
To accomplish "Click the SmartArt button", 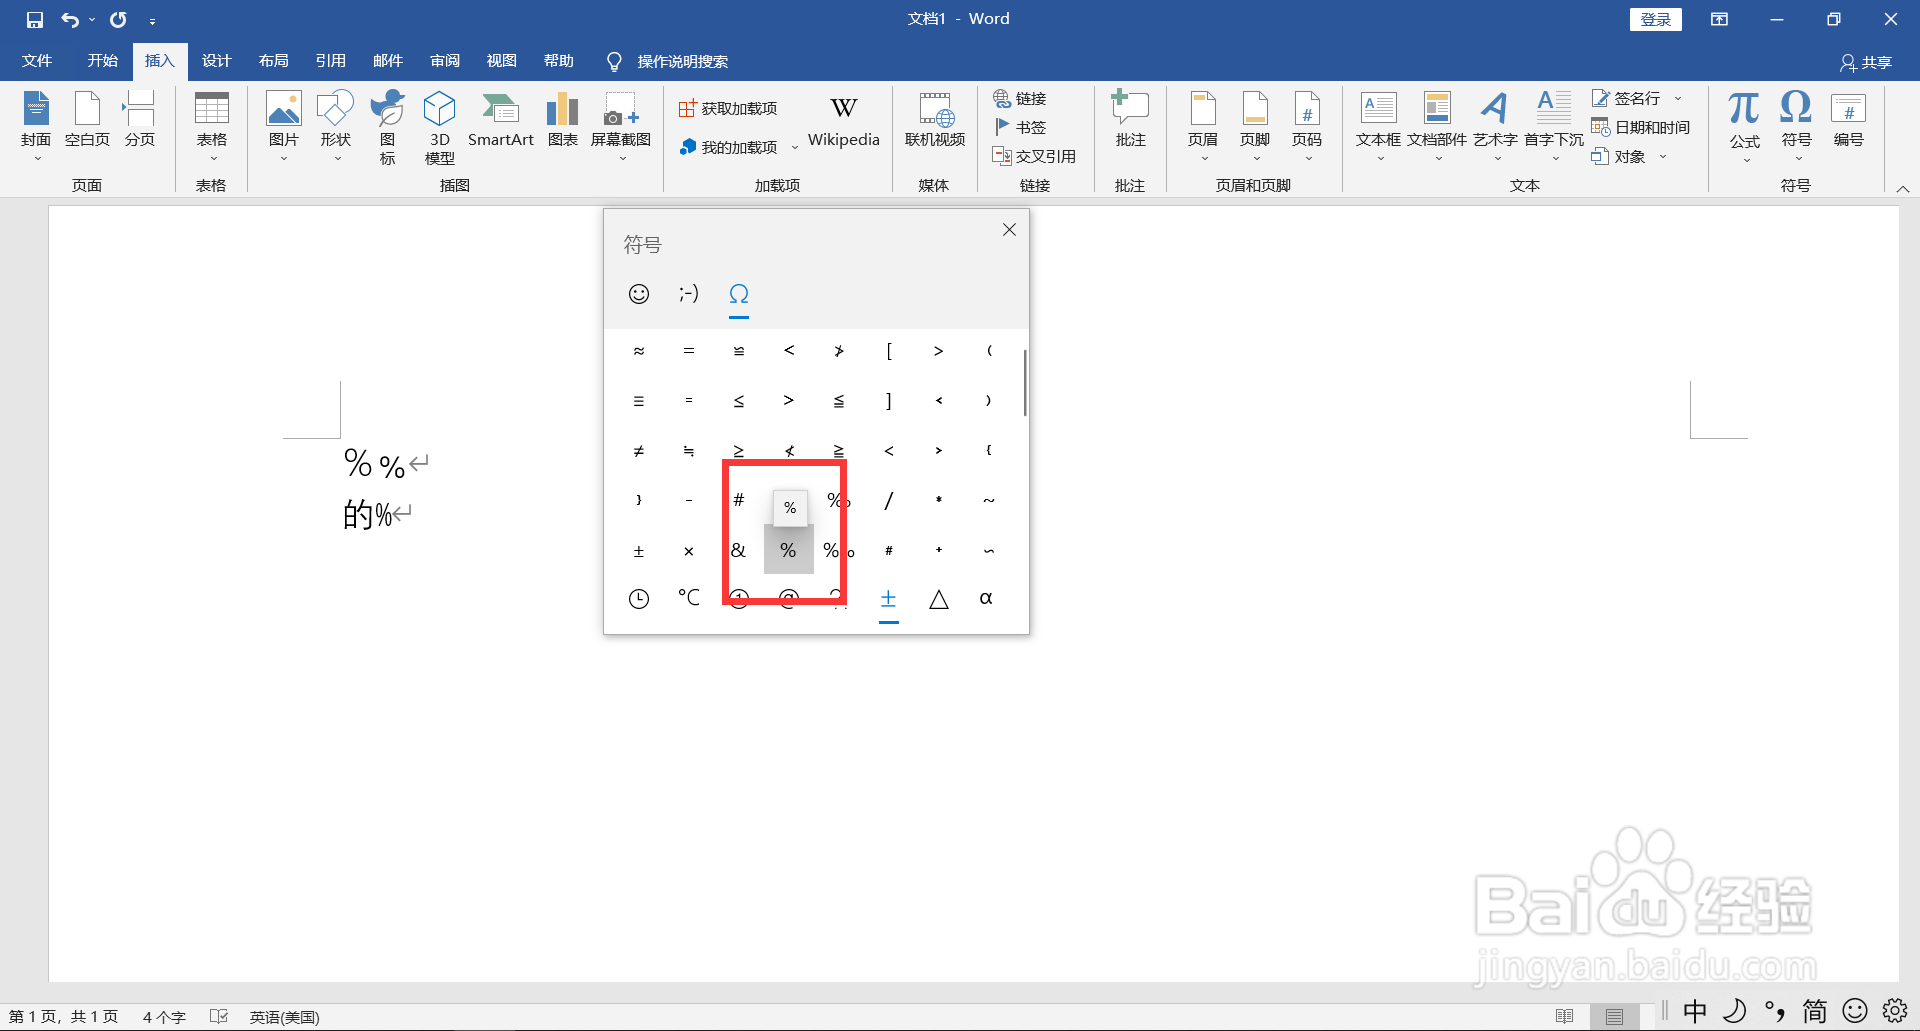I will click(501, 120).
